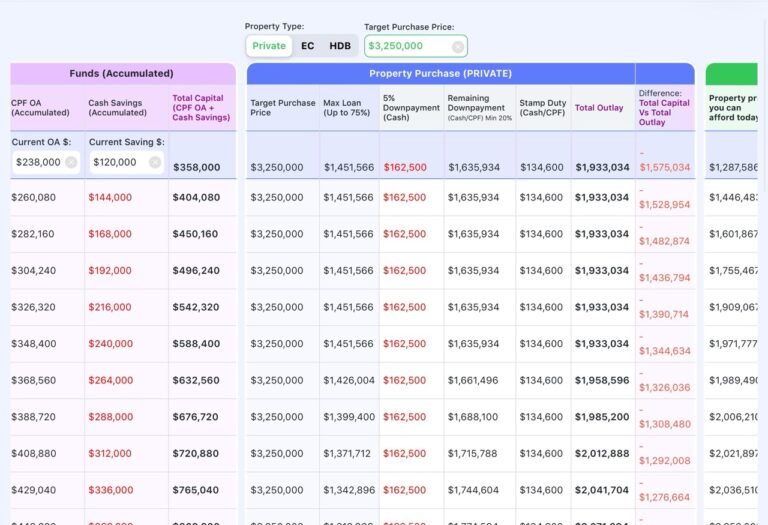
Task: Select the -$1,436,794 difference cell
Action: (665, 272)
